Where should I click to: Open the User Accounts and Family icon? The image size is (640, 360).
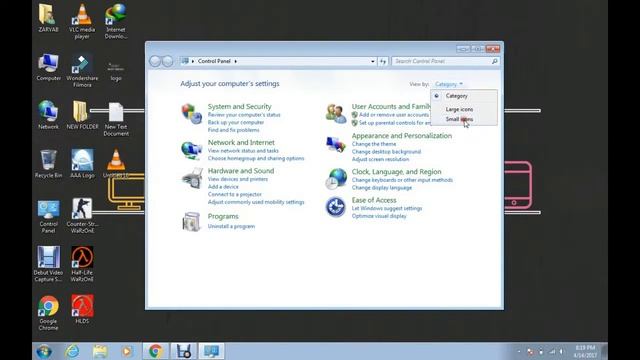[336, 113]
